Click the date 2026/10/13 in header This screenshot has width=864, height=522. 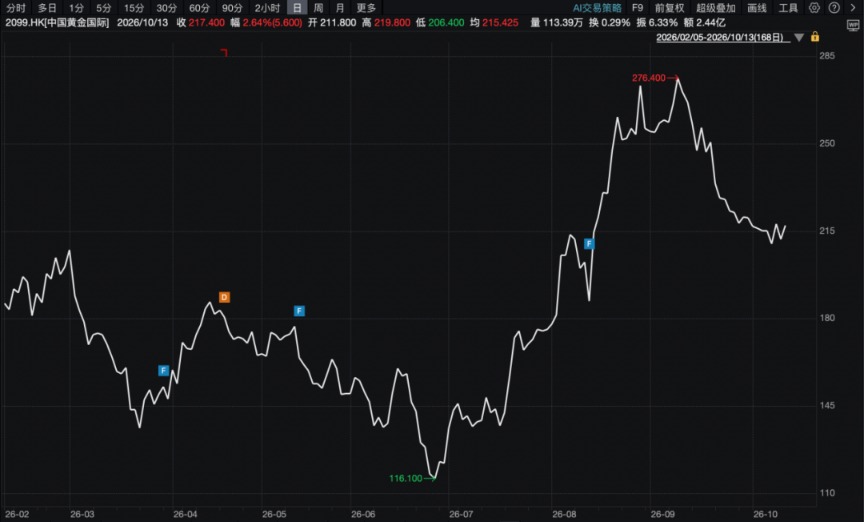coord(142,23)
